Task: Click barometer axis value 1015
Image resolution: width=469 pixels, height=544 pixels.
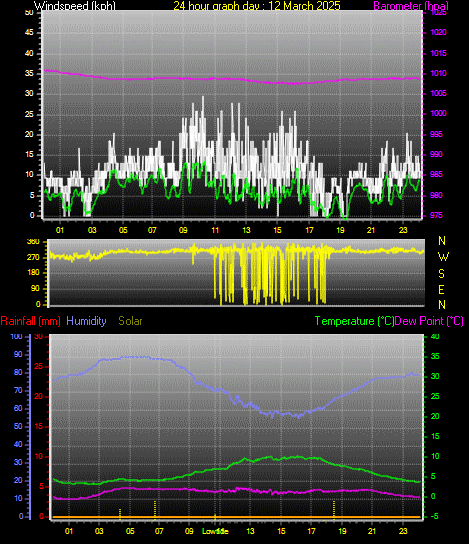Action: pos(438,53)
